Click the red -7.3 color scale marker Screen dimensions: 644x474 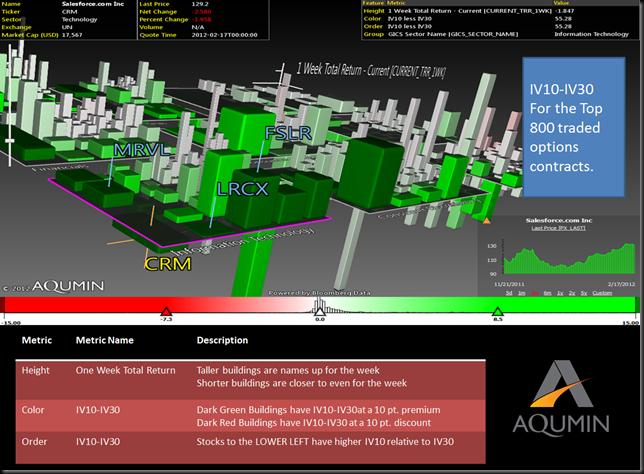166,311
